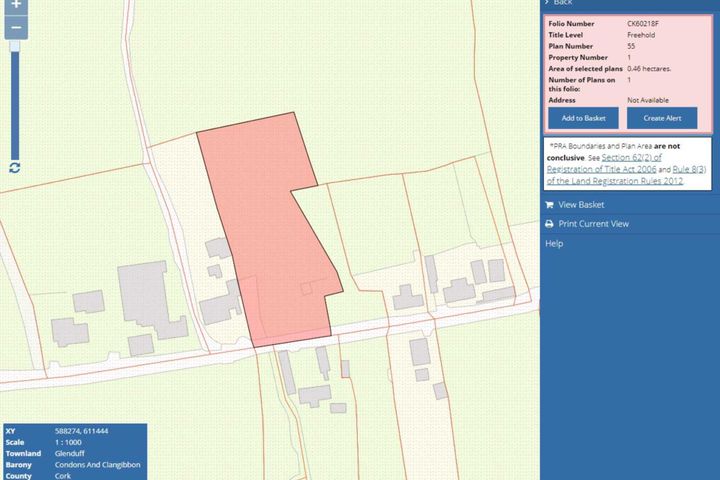Click the scale value 1 : 1000
The width and height of the screenshot is (720, 480).
68,442
